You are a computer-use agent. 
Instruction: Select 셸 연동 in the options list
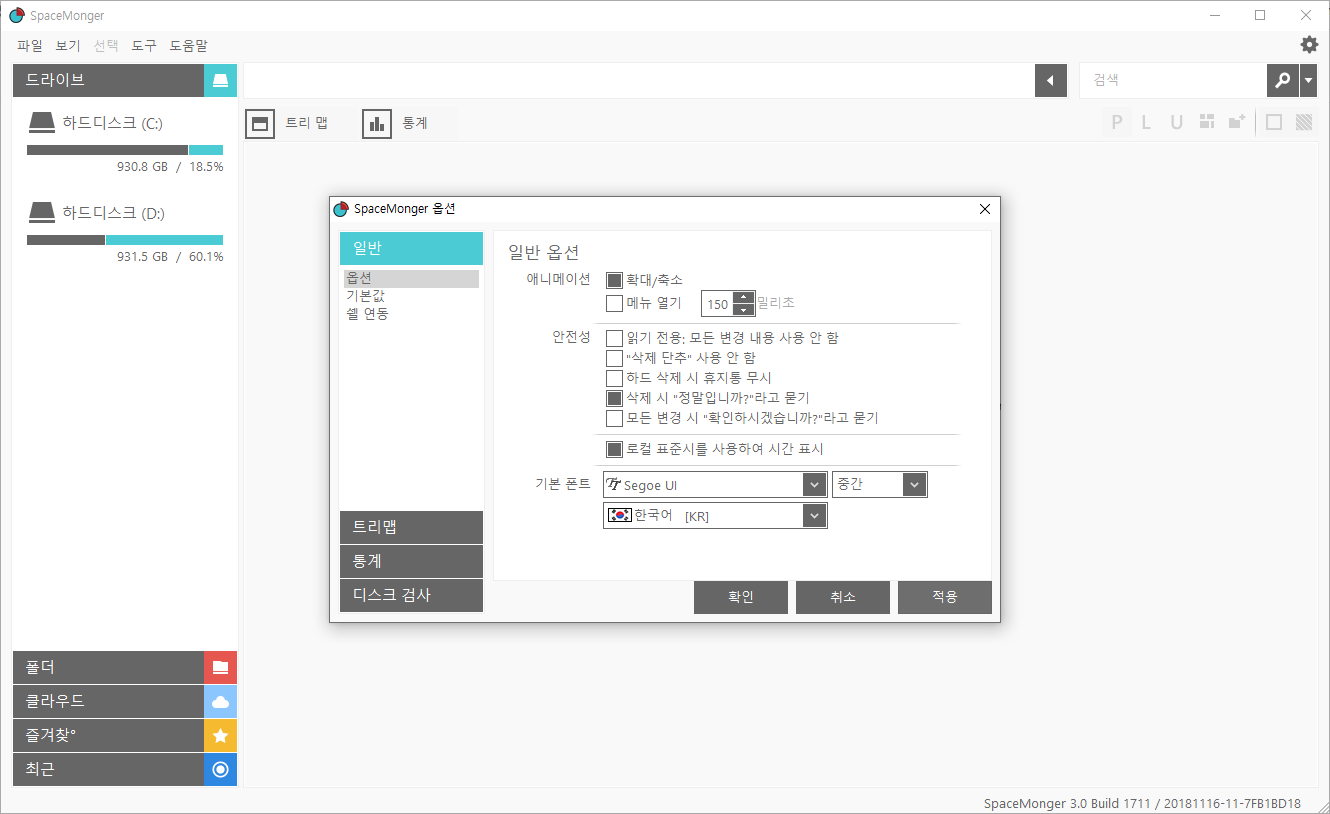pyautogui.click(x=367, y=314)
